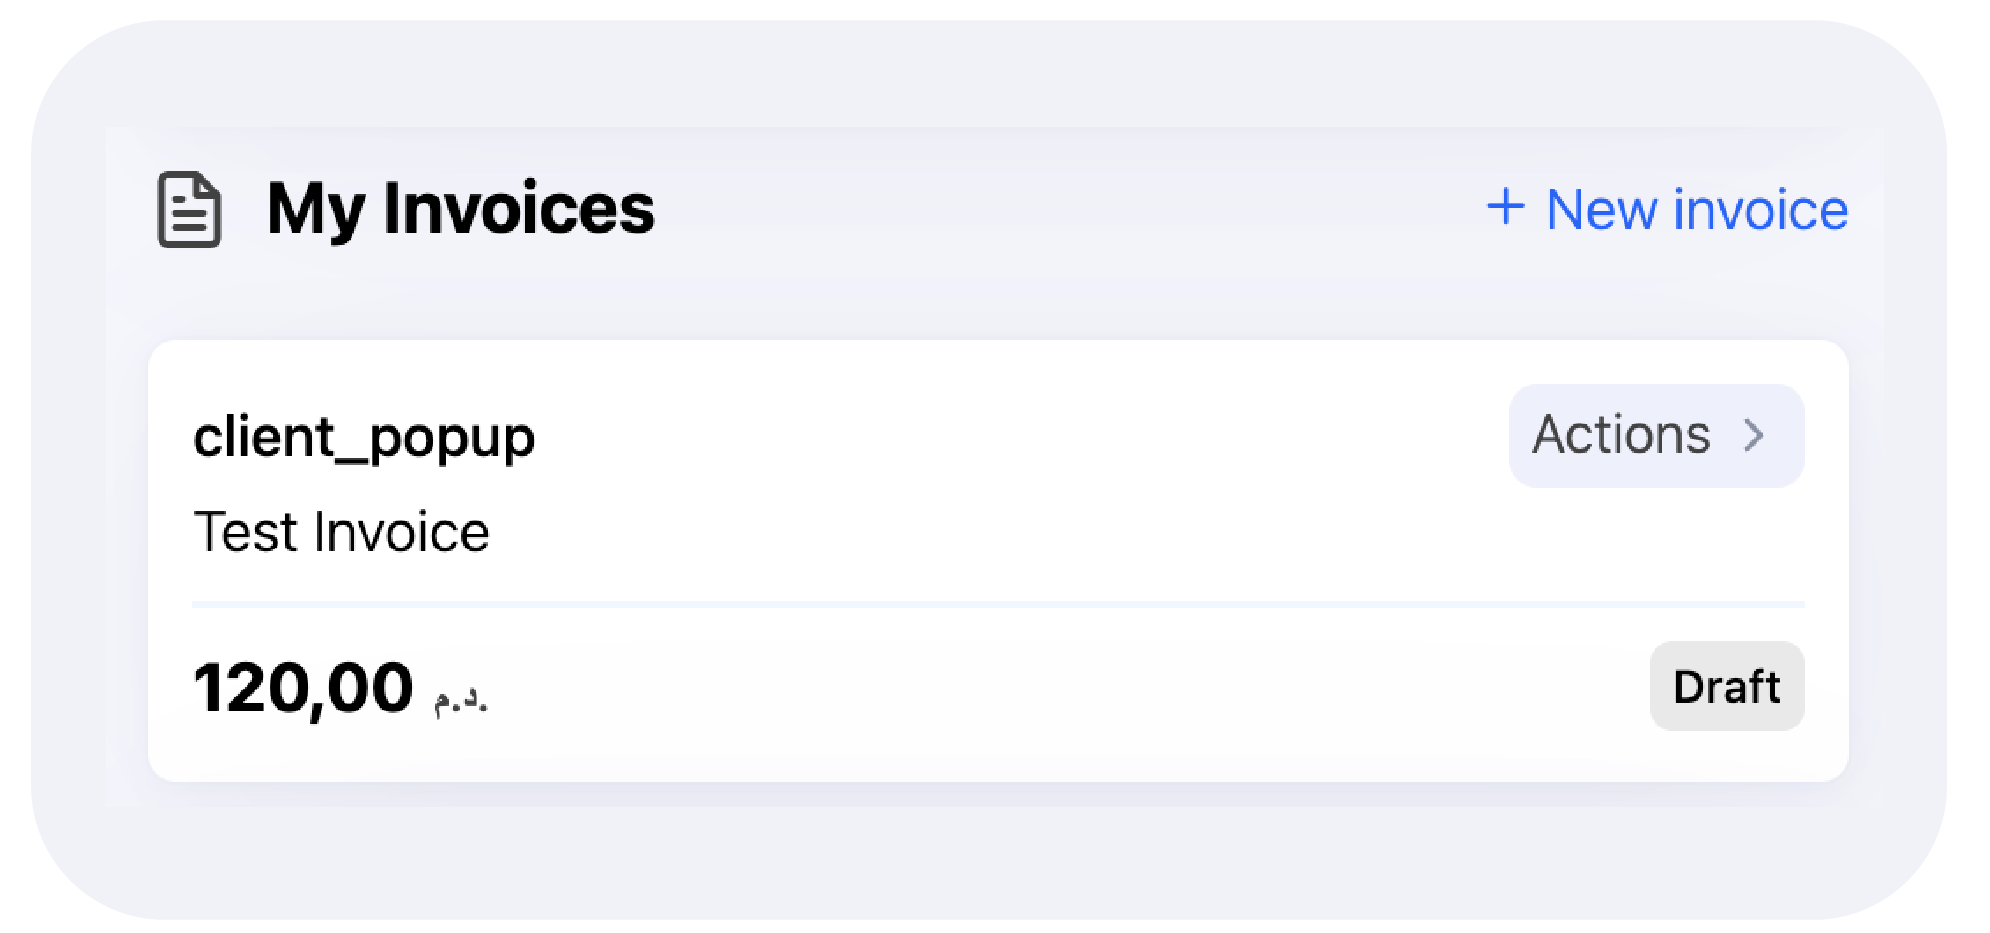Screen dimensions: 1990x933
Task: Click the 120,00 amount value
Action: pyautogui.click(x=303, y=688)
